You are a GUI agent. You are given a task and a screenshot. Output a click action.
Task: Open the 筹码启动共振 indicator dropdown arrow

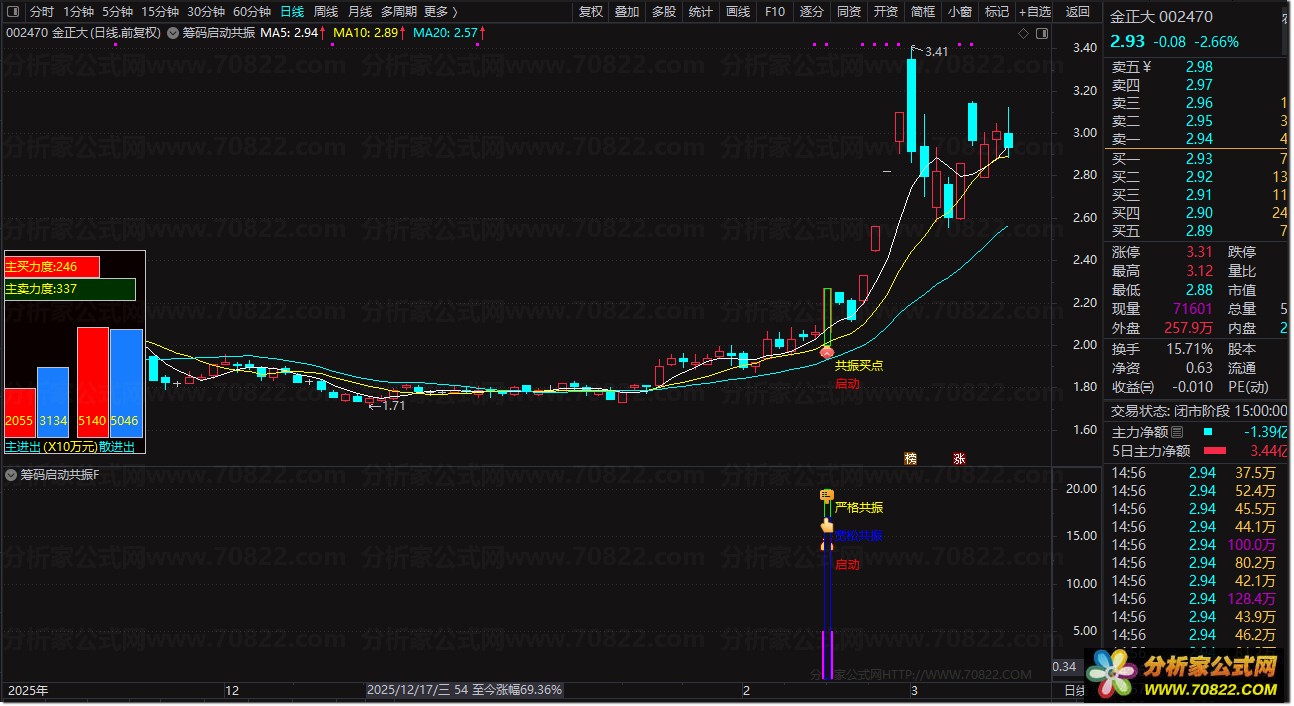[173, 33]
